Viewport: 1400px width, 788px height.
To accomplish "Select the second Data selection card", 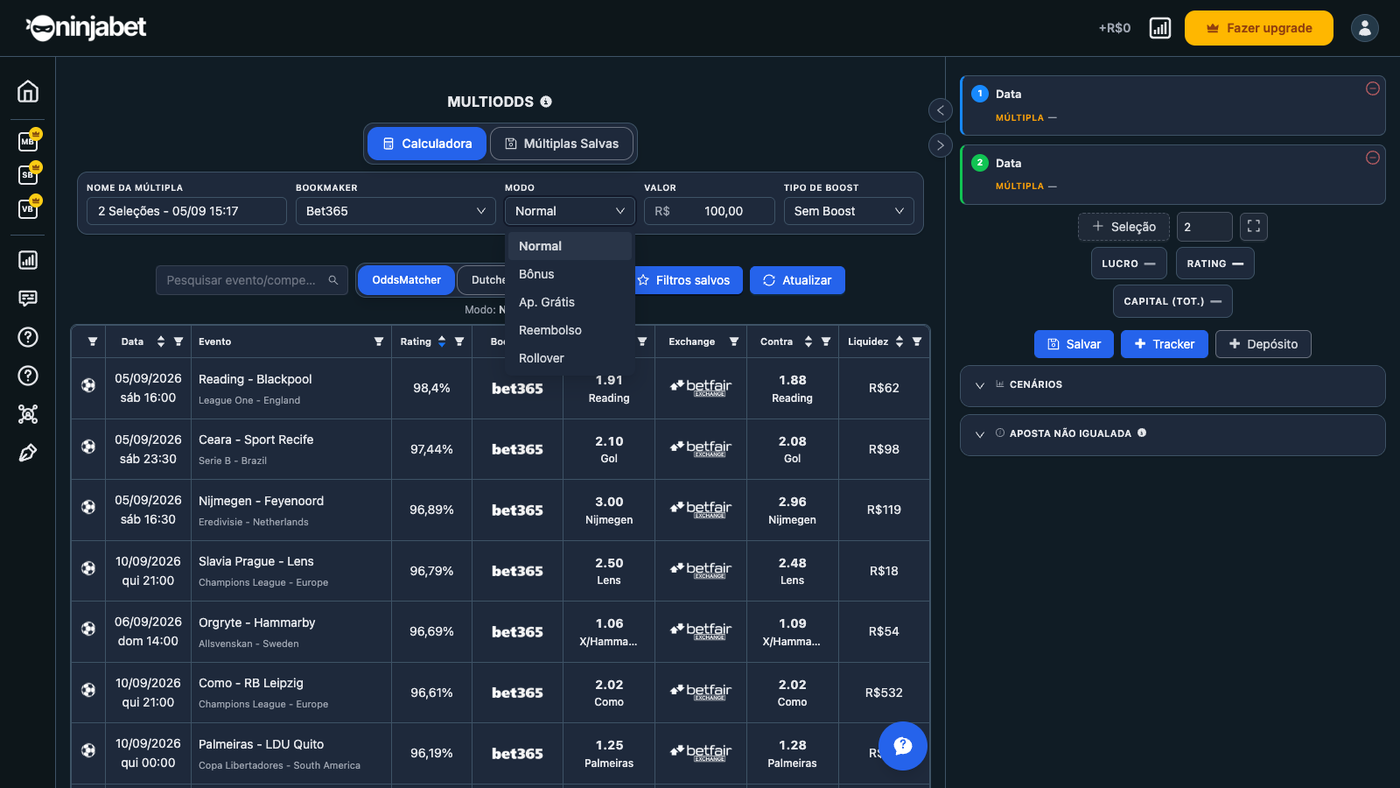I will [x=1172, y=174].
